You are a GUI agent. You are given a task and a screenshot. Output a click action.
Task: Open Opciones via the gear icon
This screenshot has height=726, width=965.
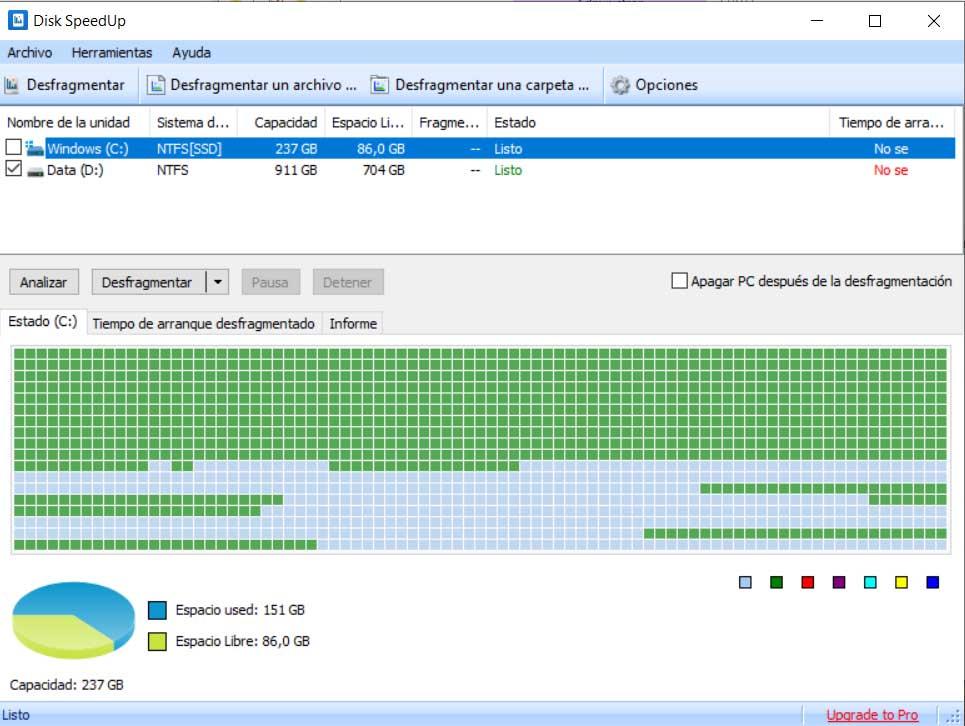click(x=620, y=85)
